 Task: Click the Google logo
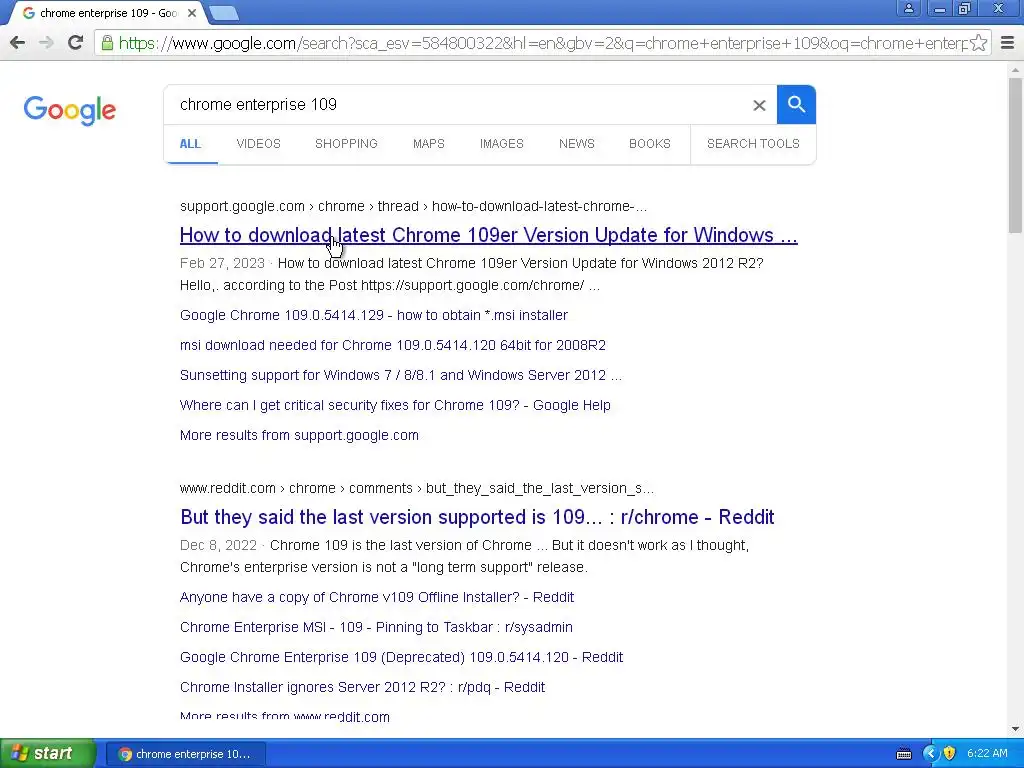pyautogui.click(x=70, y=110)
